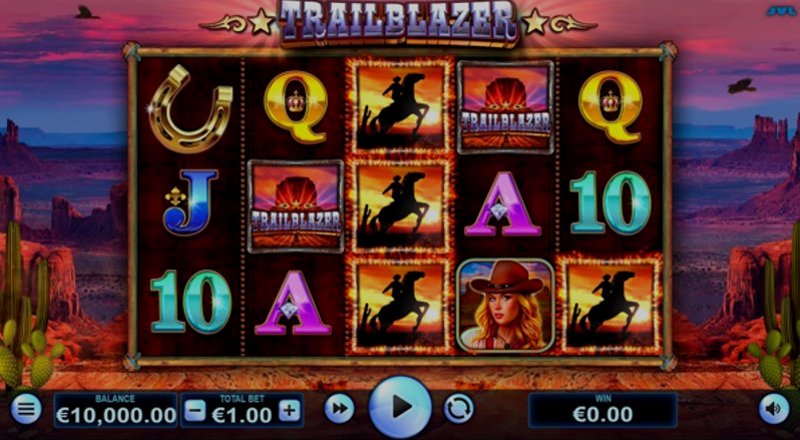Viewport: 800px width, 440px height.
Task: Decrease total bet with minus button
Action: pos(195,410)
